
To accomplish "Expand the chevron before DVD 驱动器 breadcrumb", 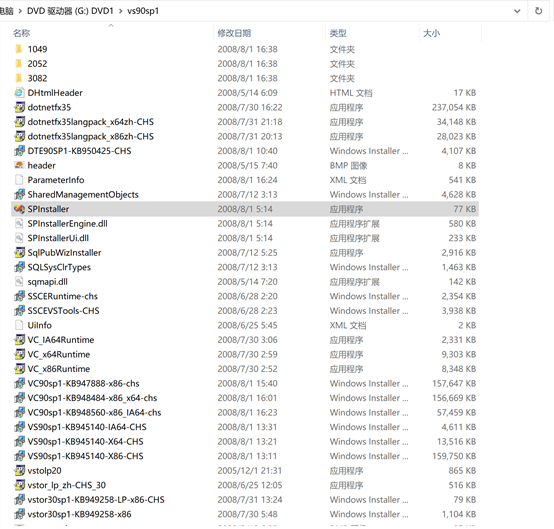I will coord(20,11).
